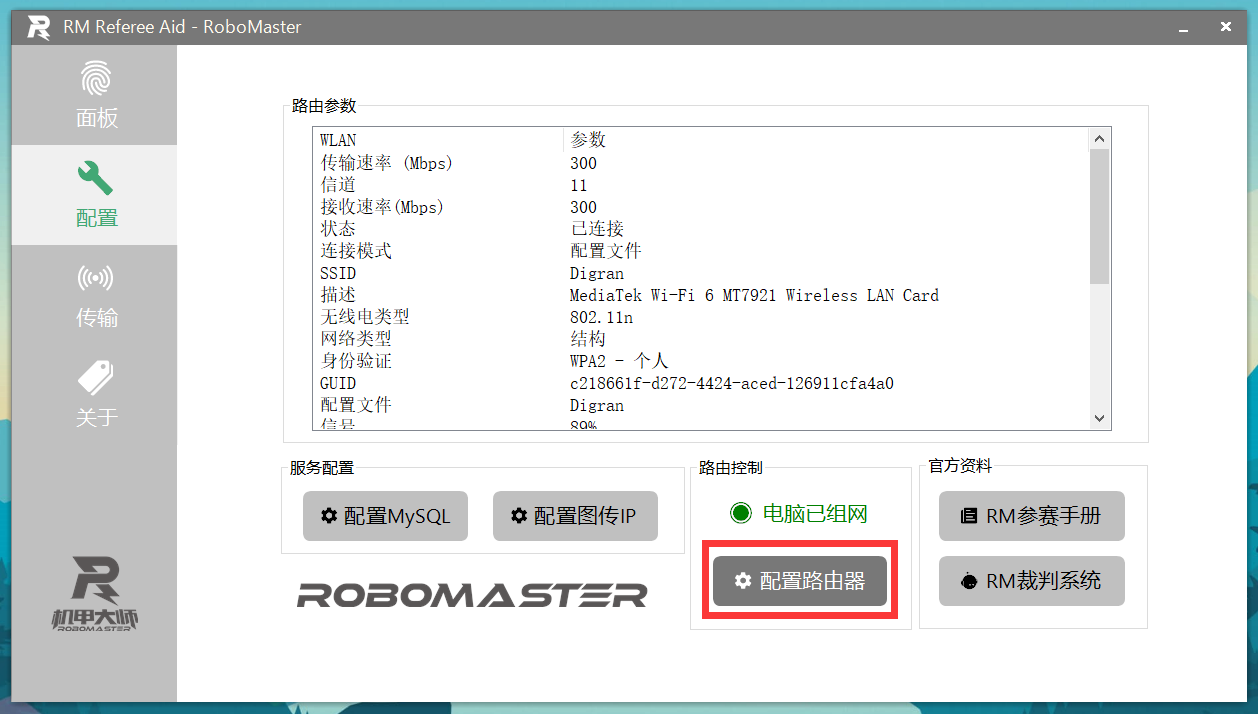Close the RM Referee Aid window

[x=1226, y=27]
